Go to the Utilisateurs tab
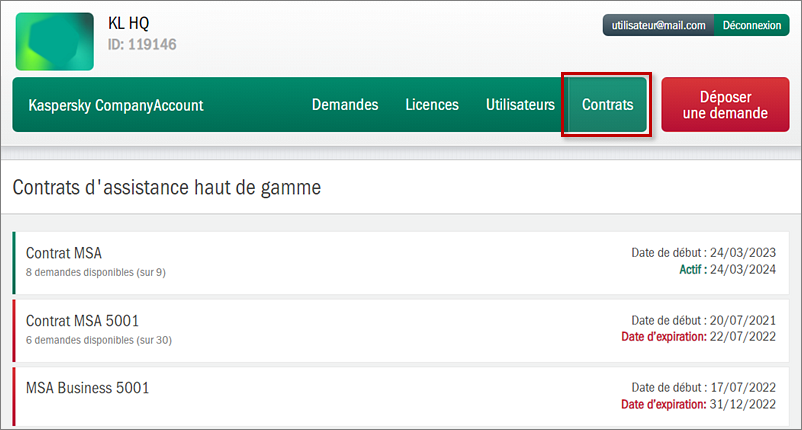The height and width of the screenshot is (430, 802). (520, 105)
